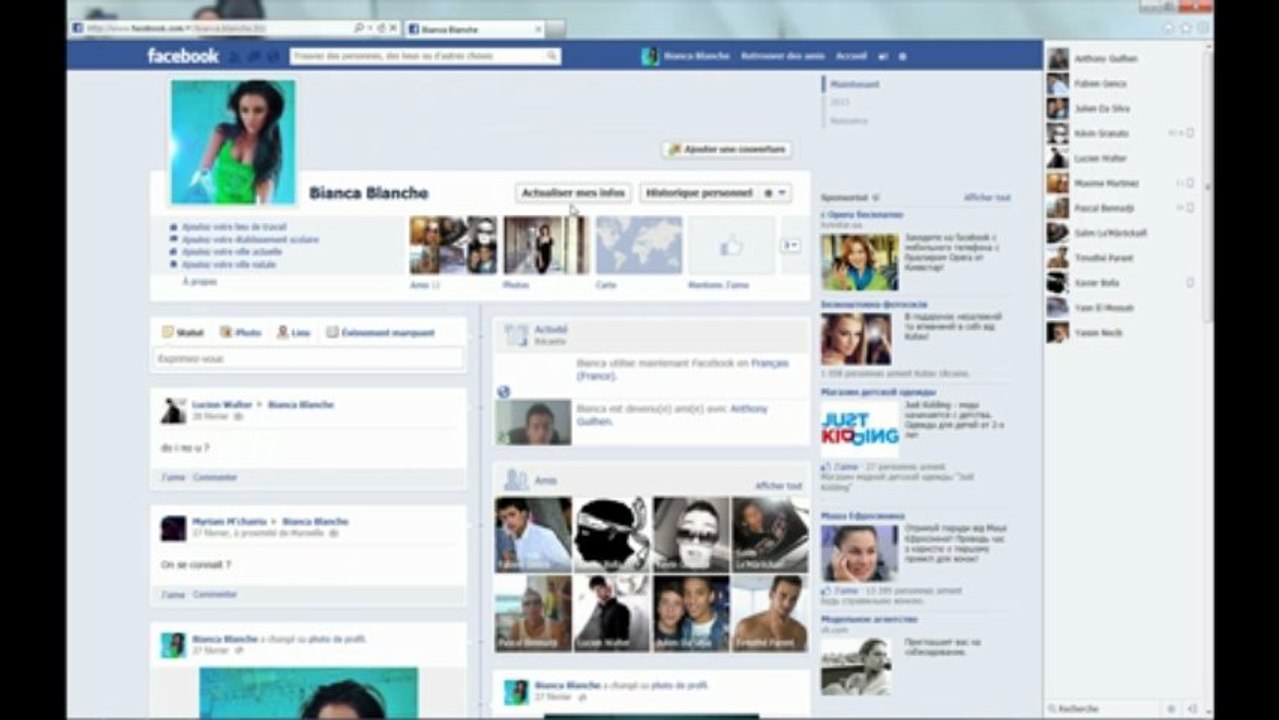The height and width of the screenshot is (720, 1279).
Task: Open Carte map thumbnail tile
Action: 639,245
